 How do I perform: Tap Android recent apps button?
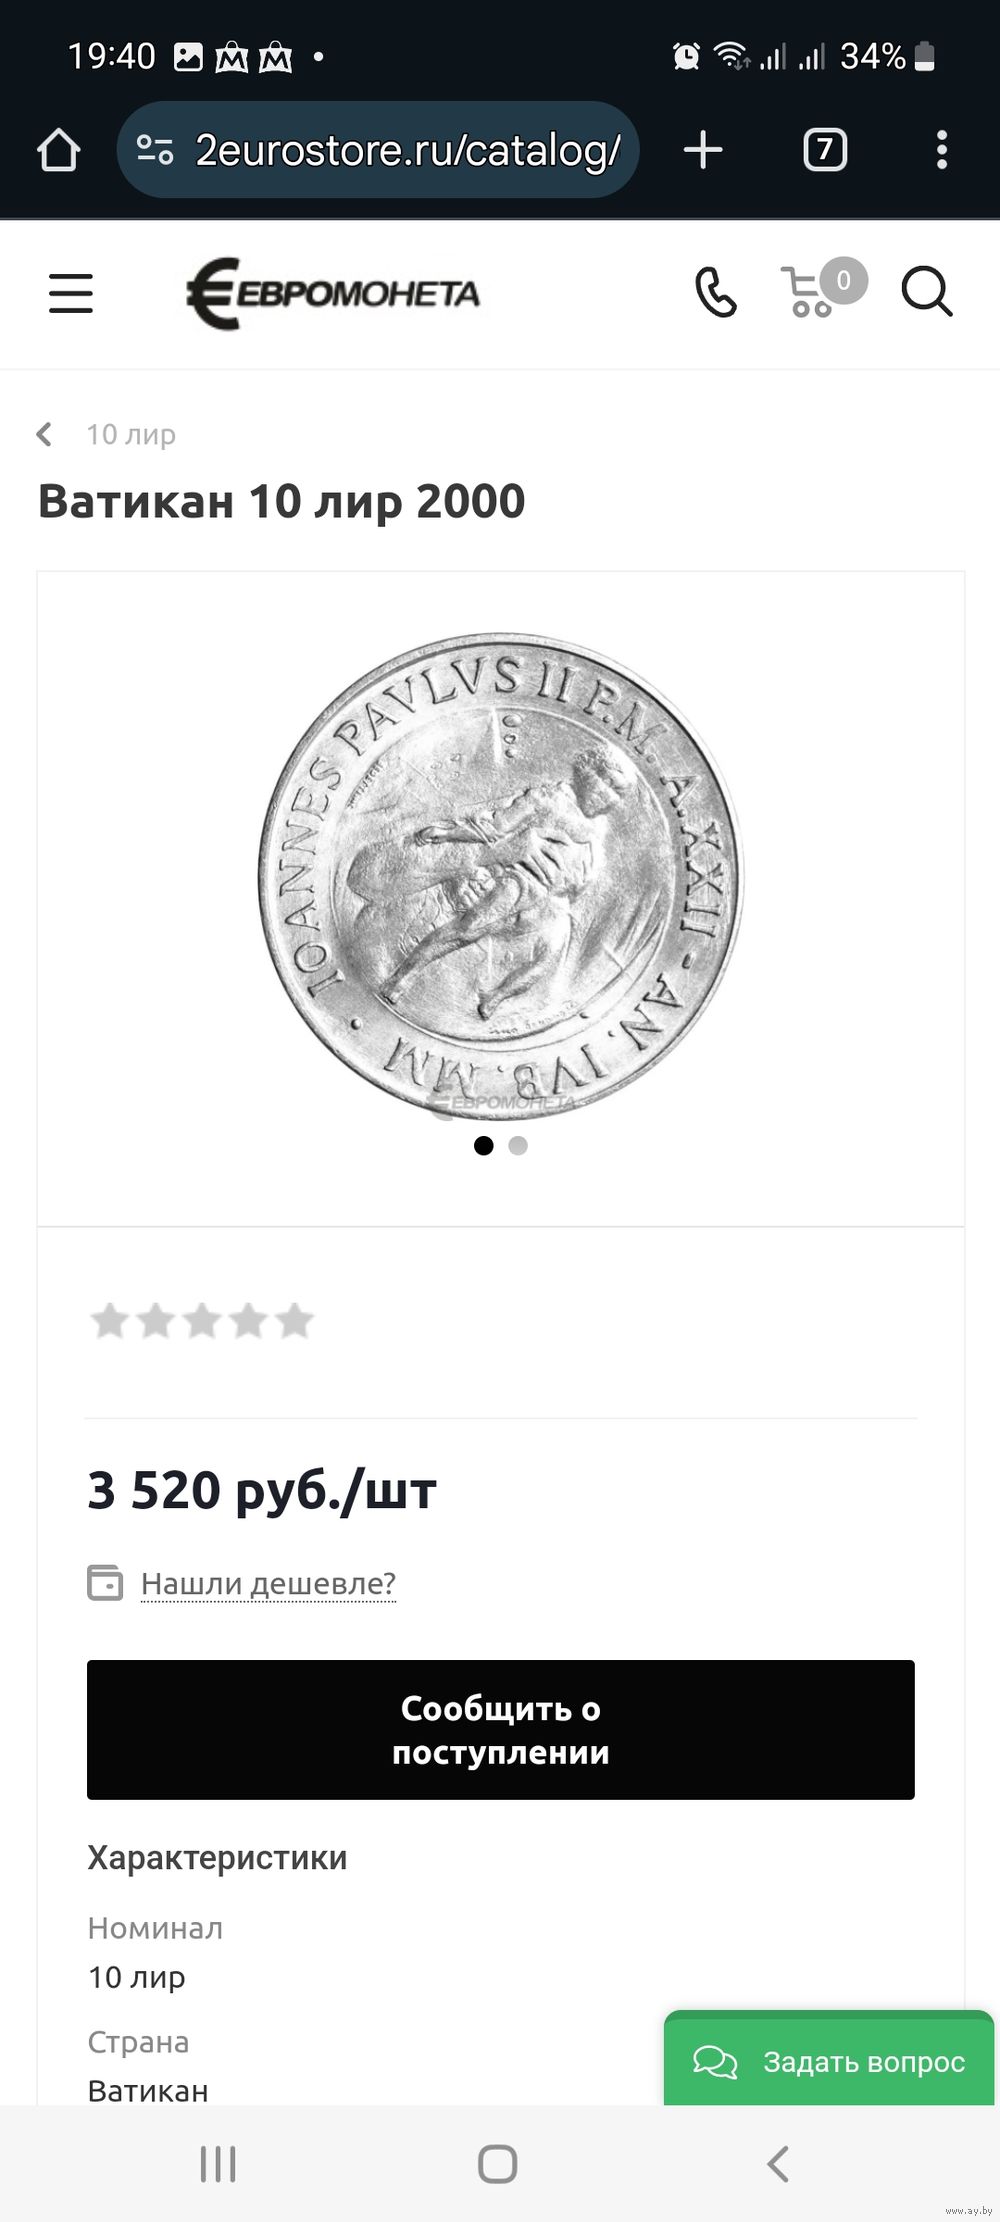pyautogui.click(x=218, y=2164)
